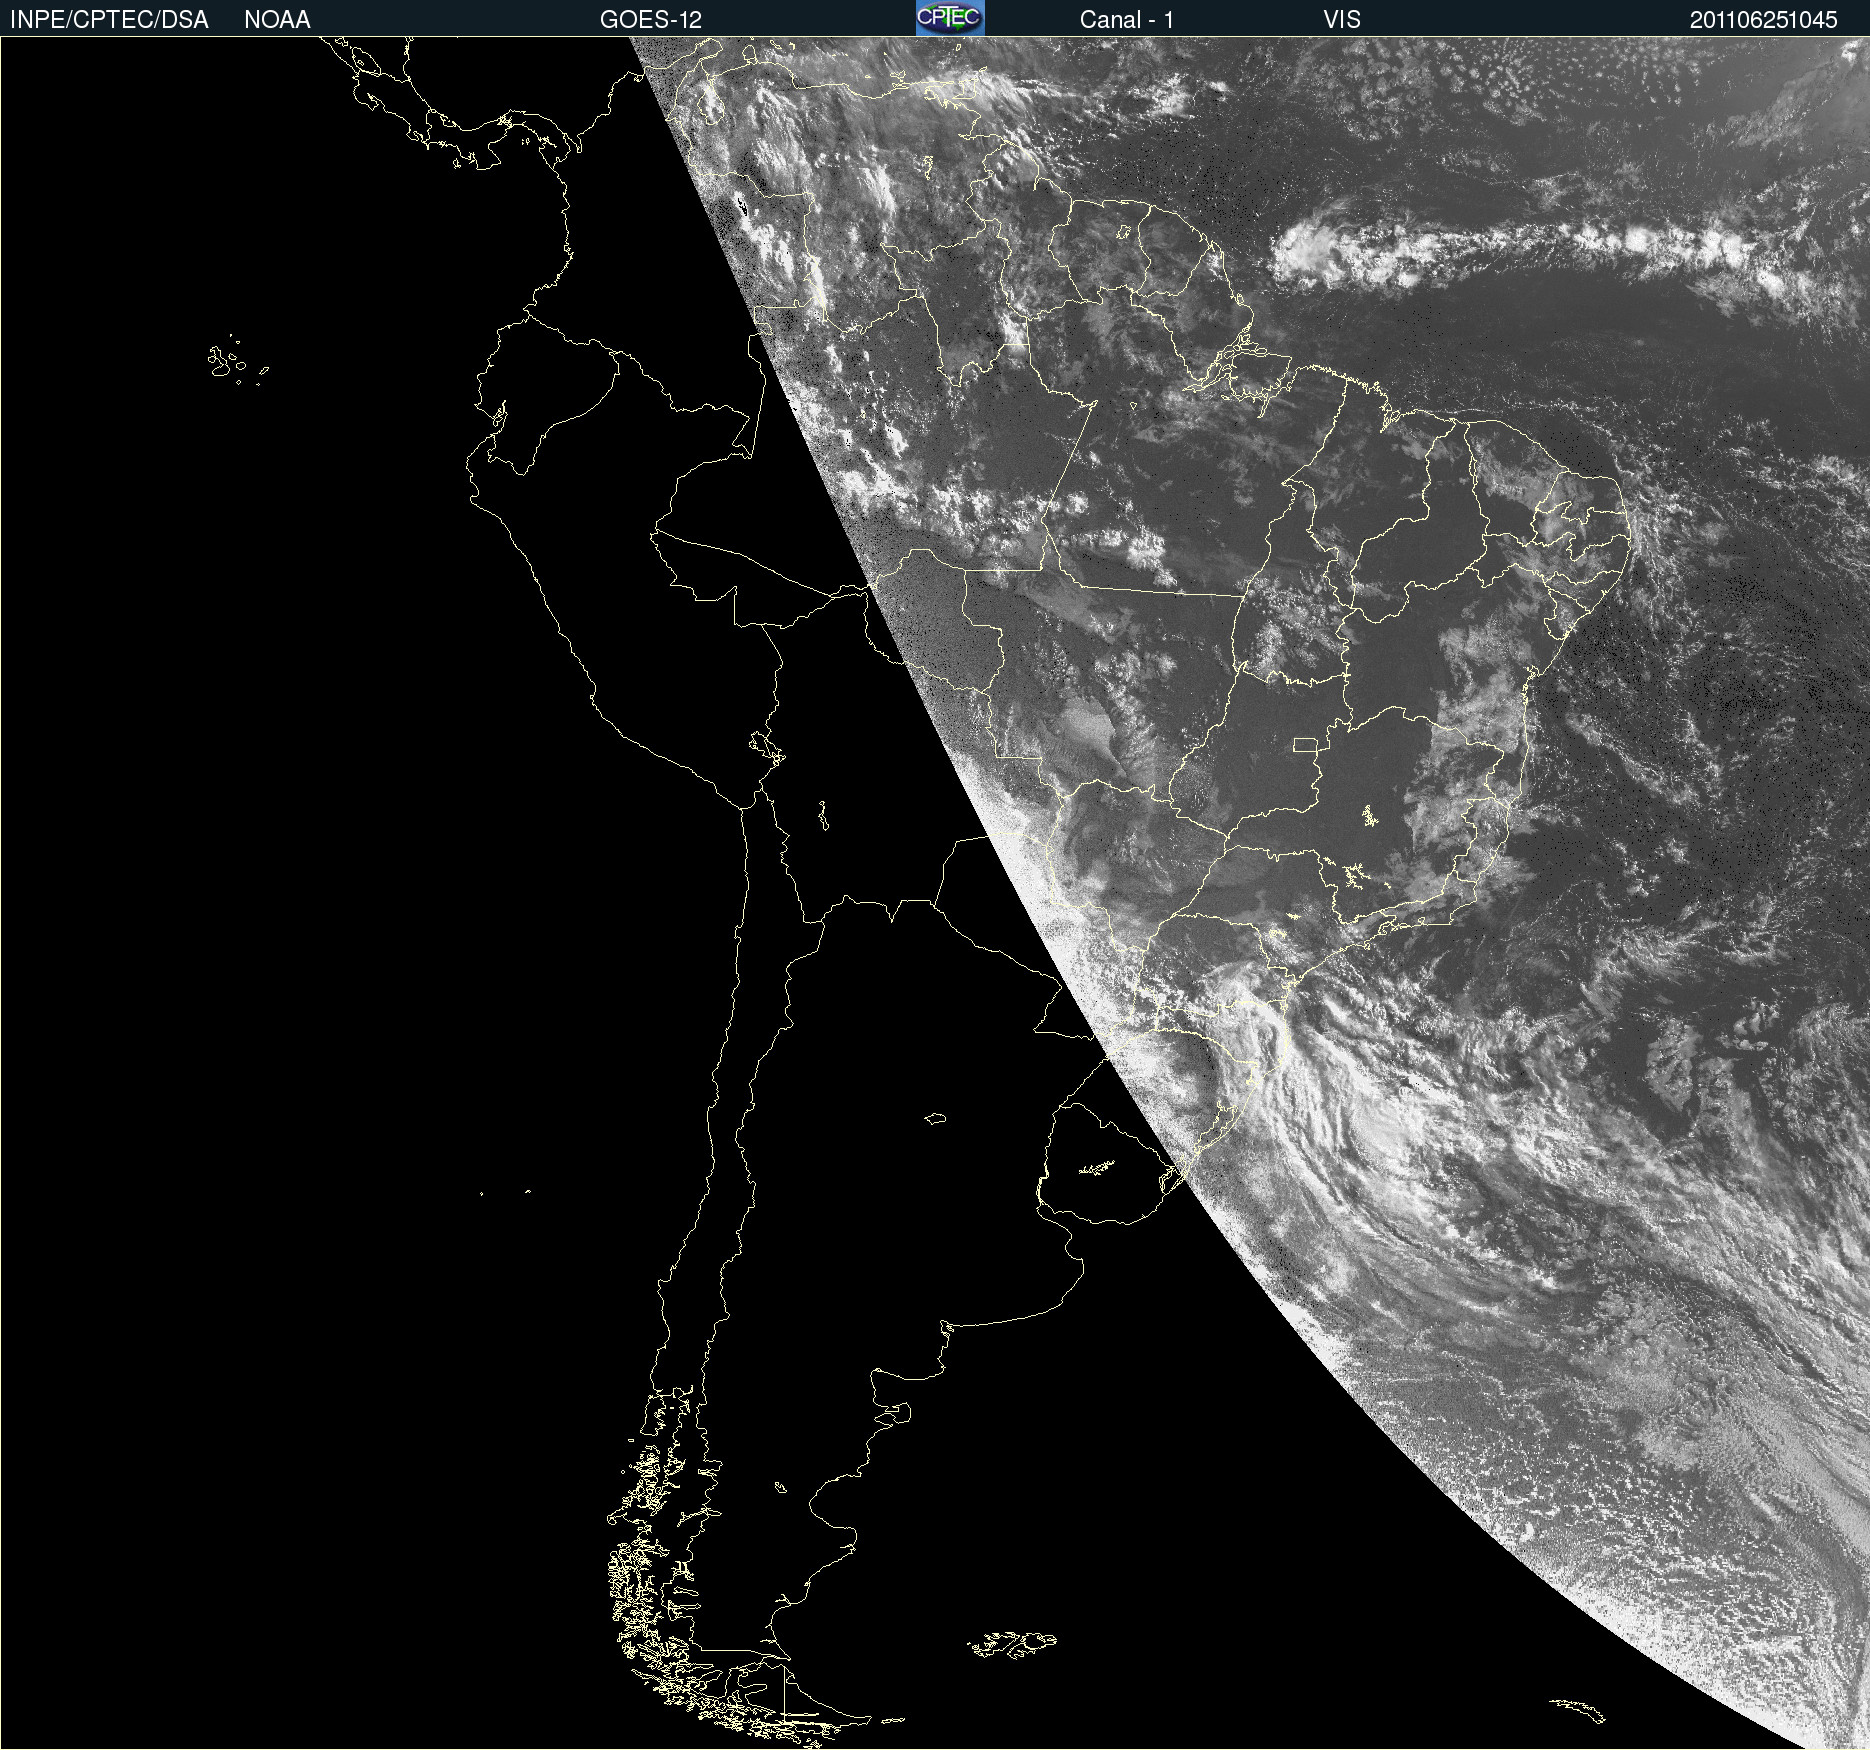This screenshot has width=1870, height=1750.
Task: Click the Lake Titicaca outline
Action: click(x=767, y=747)
